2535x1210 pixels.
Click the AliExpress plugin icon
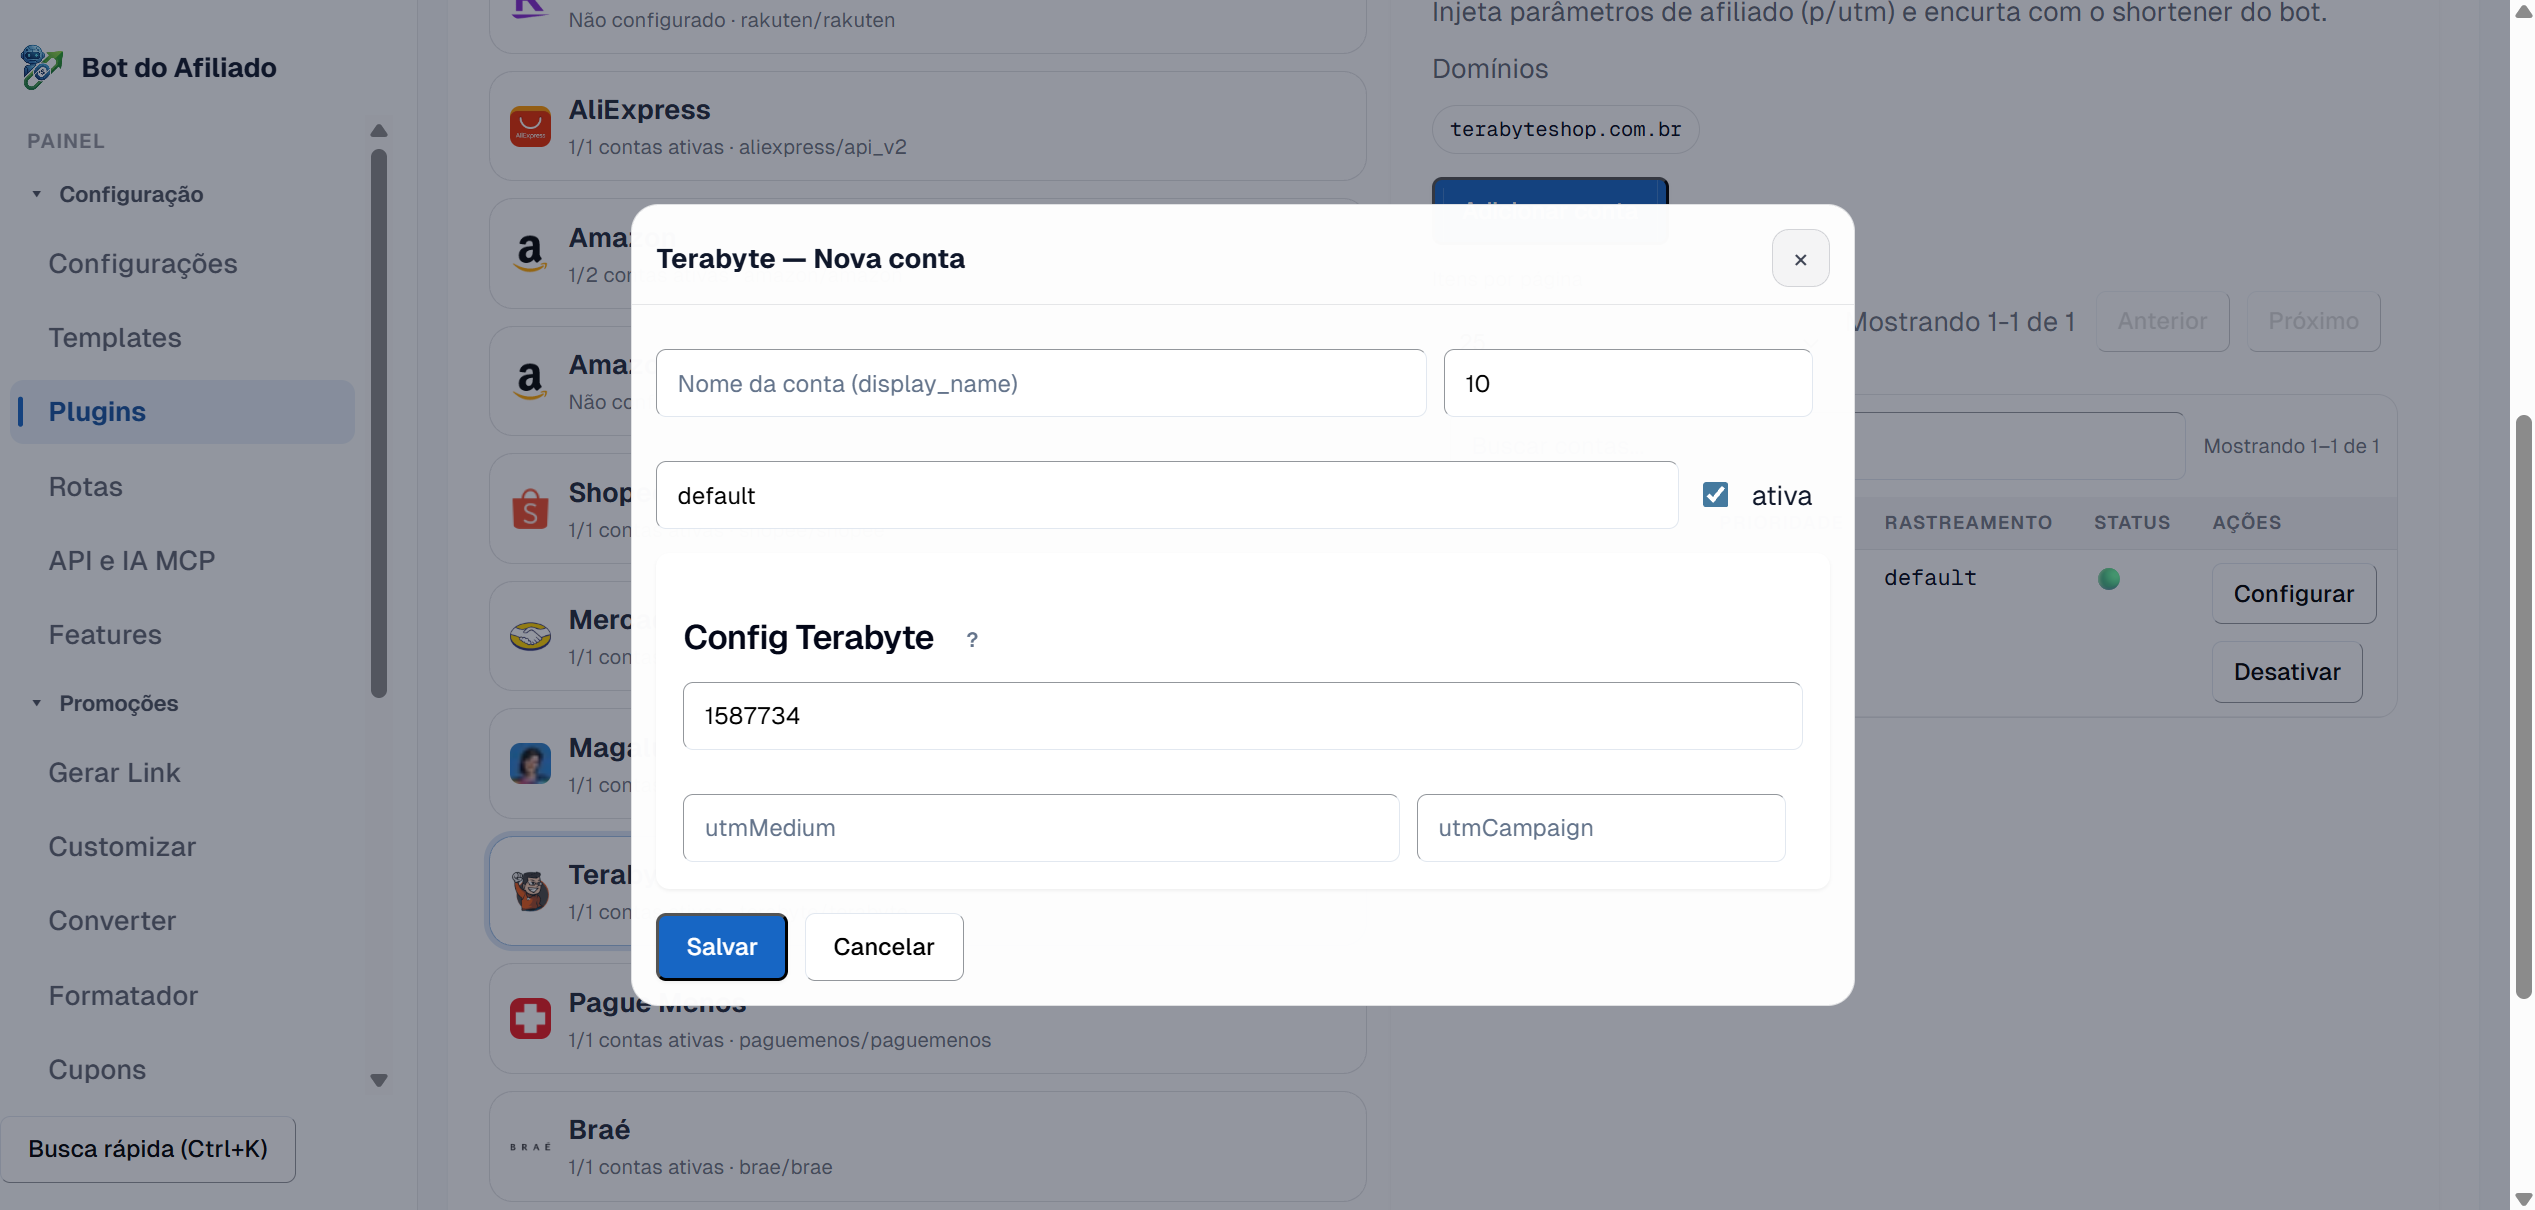coord(530,127)
